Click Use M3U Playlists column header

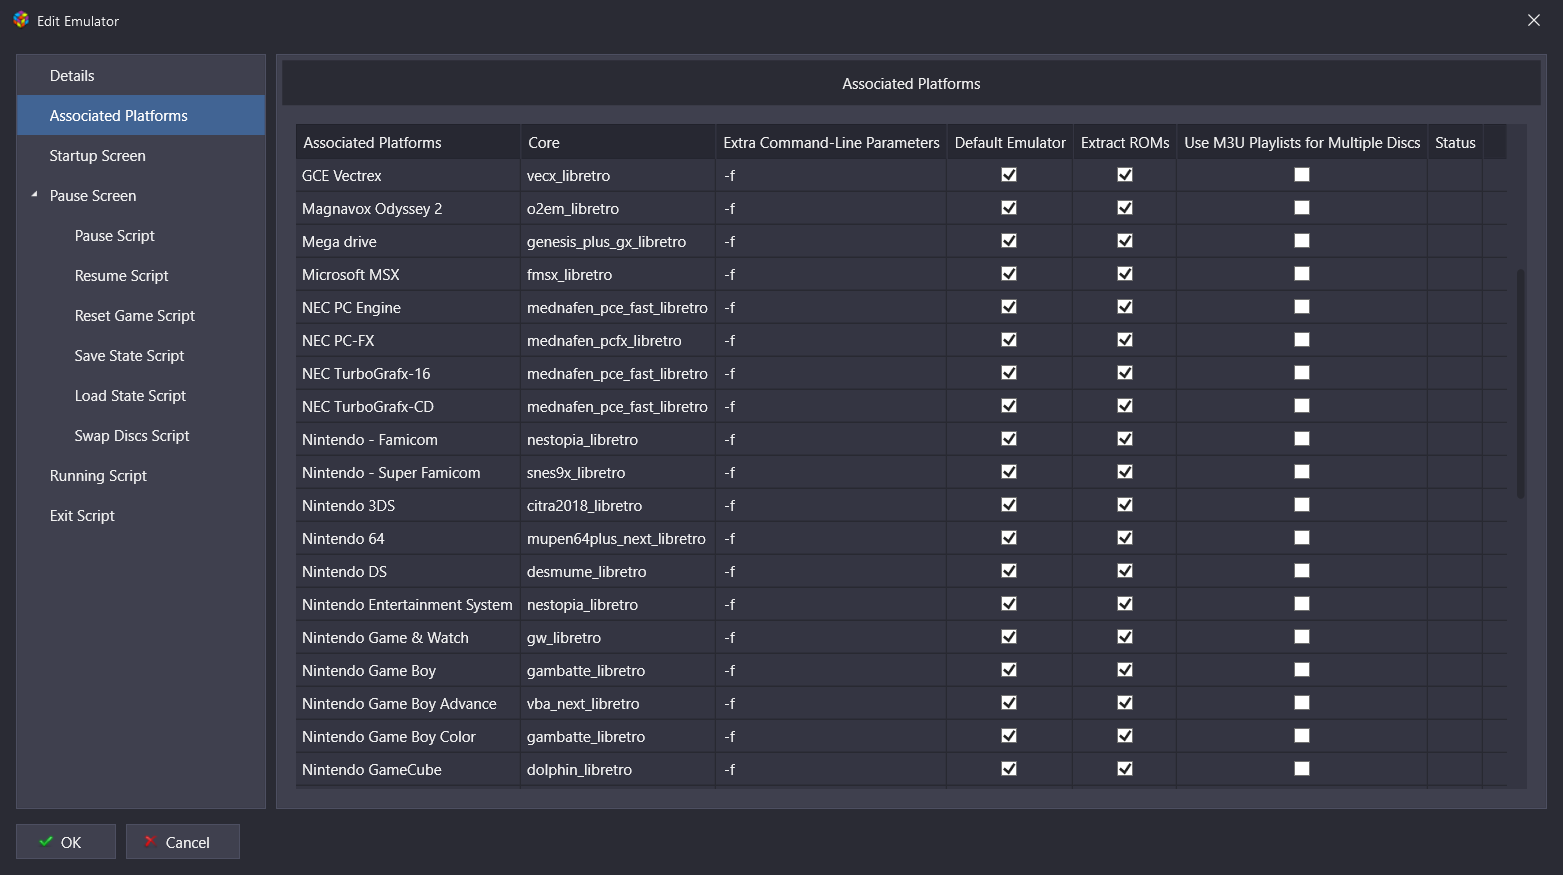1302,143
